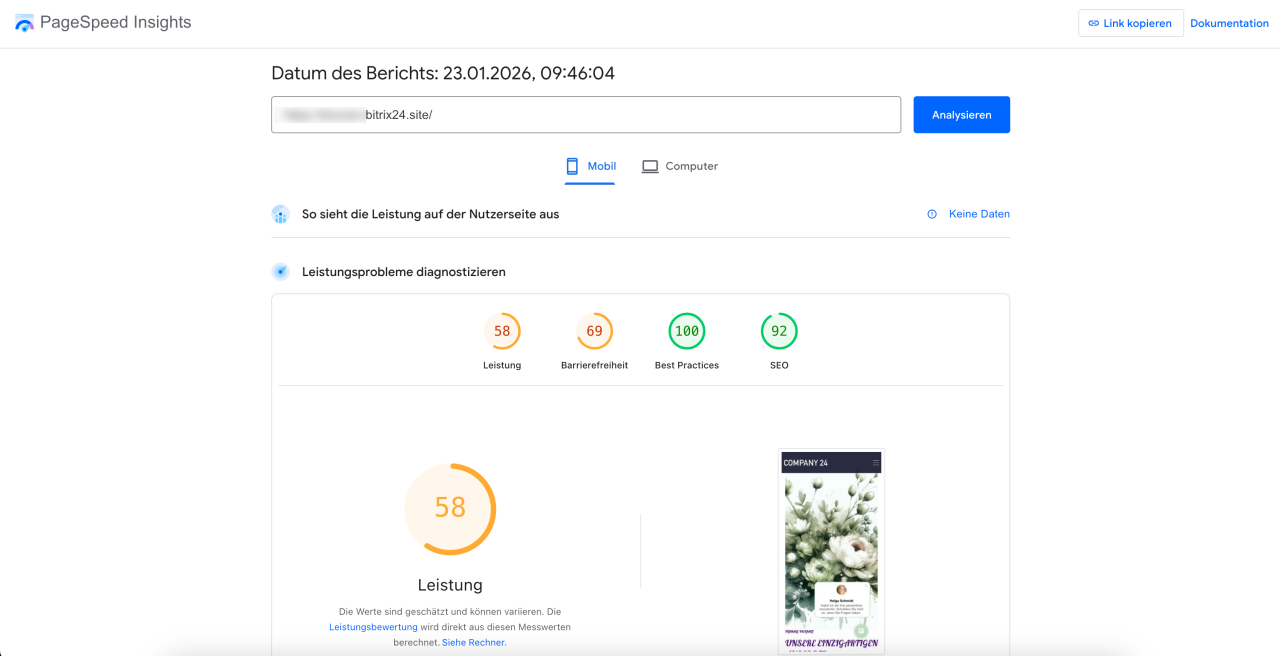Click the info icon next to Keine Daten
Viewport: 1280px width, 656px height.
[x=932, y=214]
